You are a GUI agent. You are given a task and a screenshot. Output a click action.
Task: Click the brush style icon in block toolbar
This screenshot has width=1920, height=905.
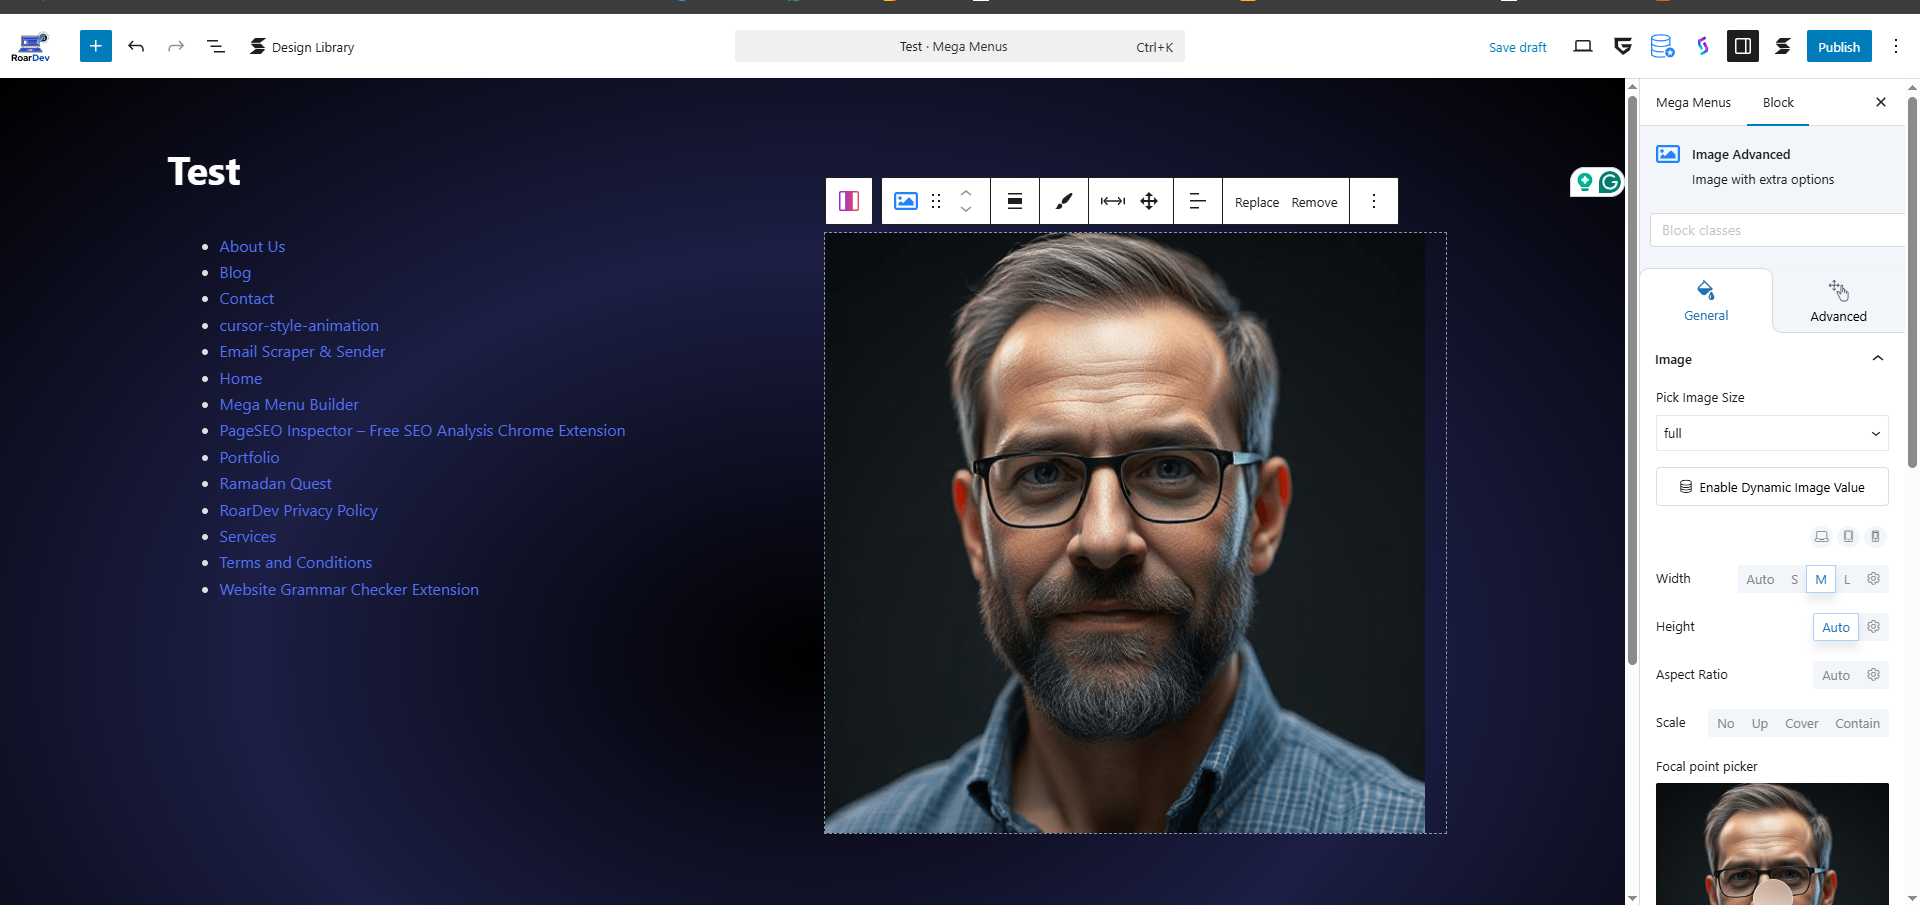(x=1064, y=201)
